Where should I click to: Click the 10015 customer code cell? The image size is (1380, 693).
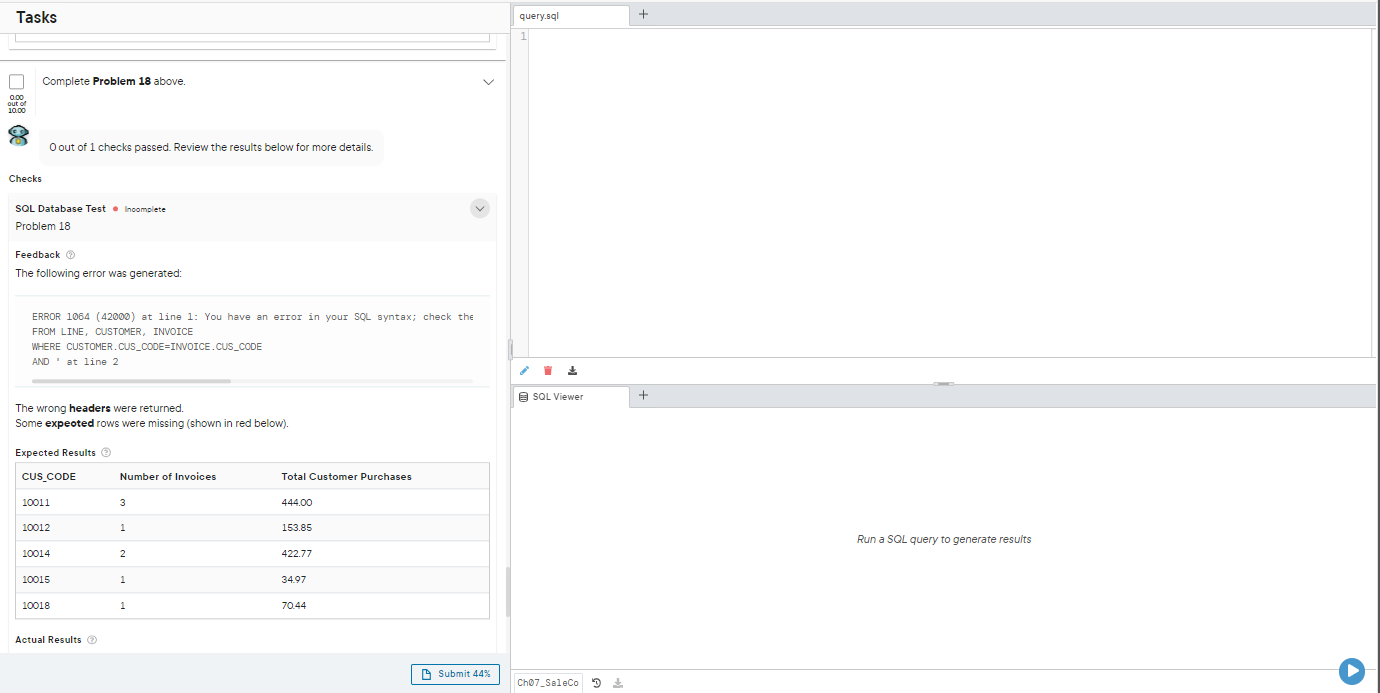point(36,580)
